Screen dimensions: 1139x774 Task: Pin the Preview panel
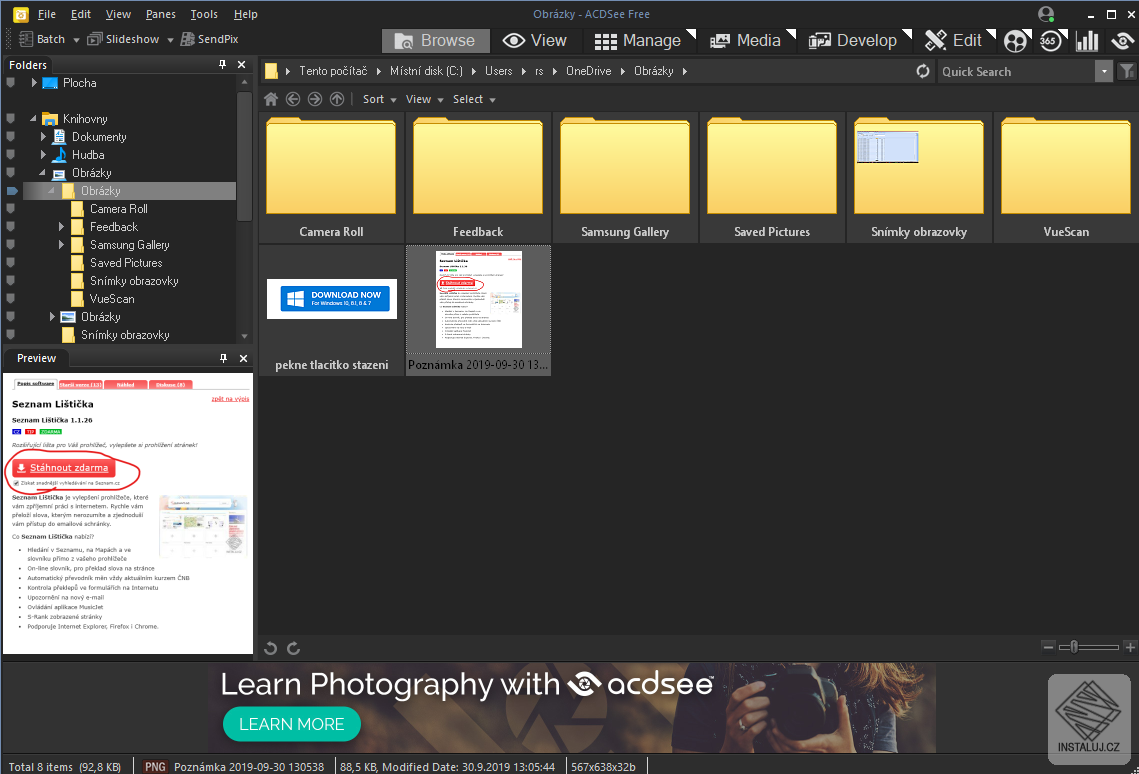tap(222, 358)
